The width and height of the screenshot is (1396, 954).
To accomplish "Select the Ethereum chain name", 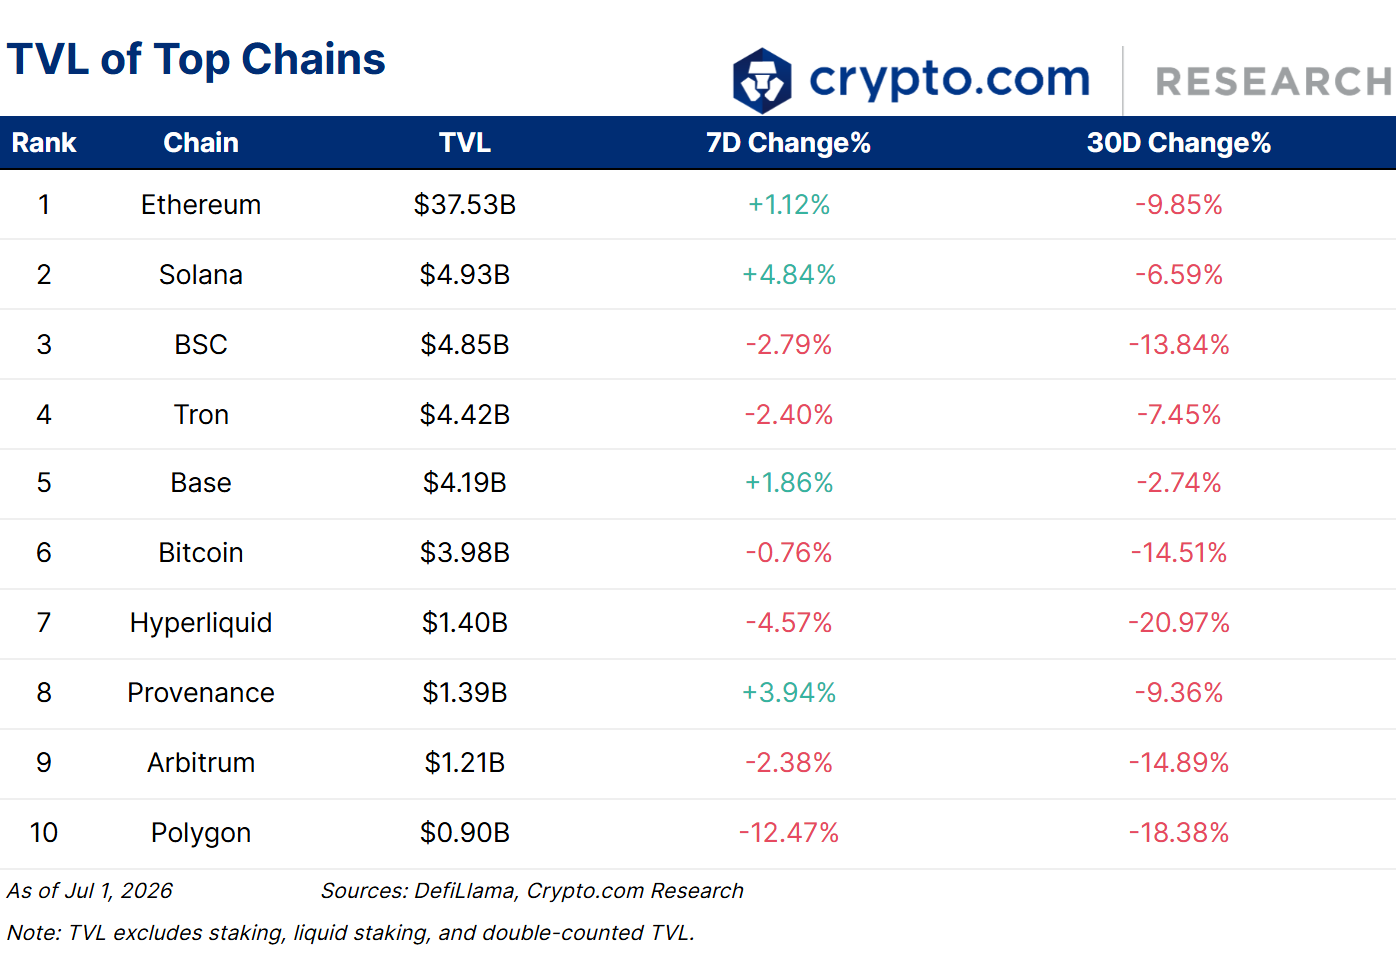I will [x=201, y=205].
